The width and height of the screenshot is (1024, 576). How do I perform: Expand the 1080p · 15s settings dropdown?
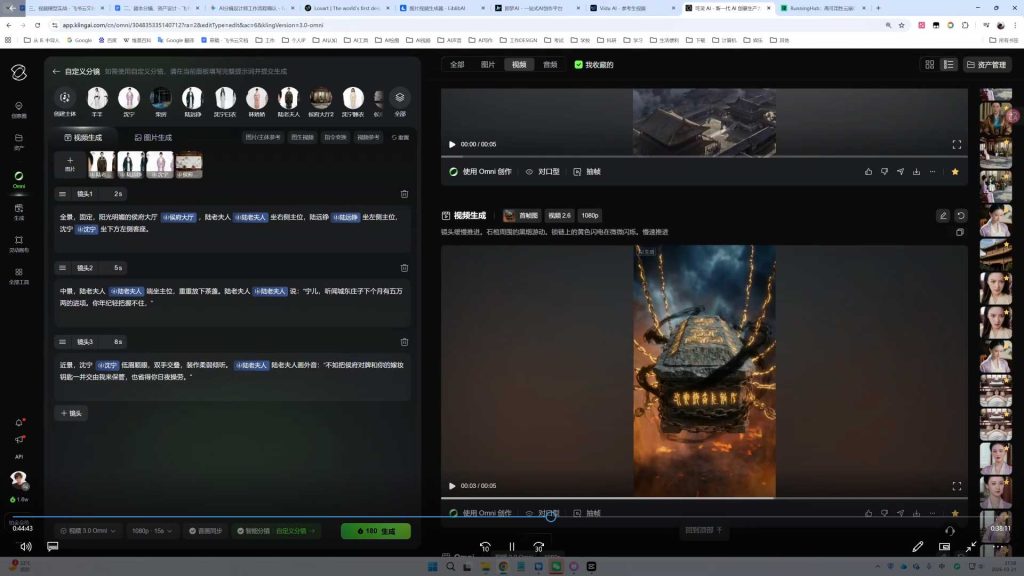[153, 531]
